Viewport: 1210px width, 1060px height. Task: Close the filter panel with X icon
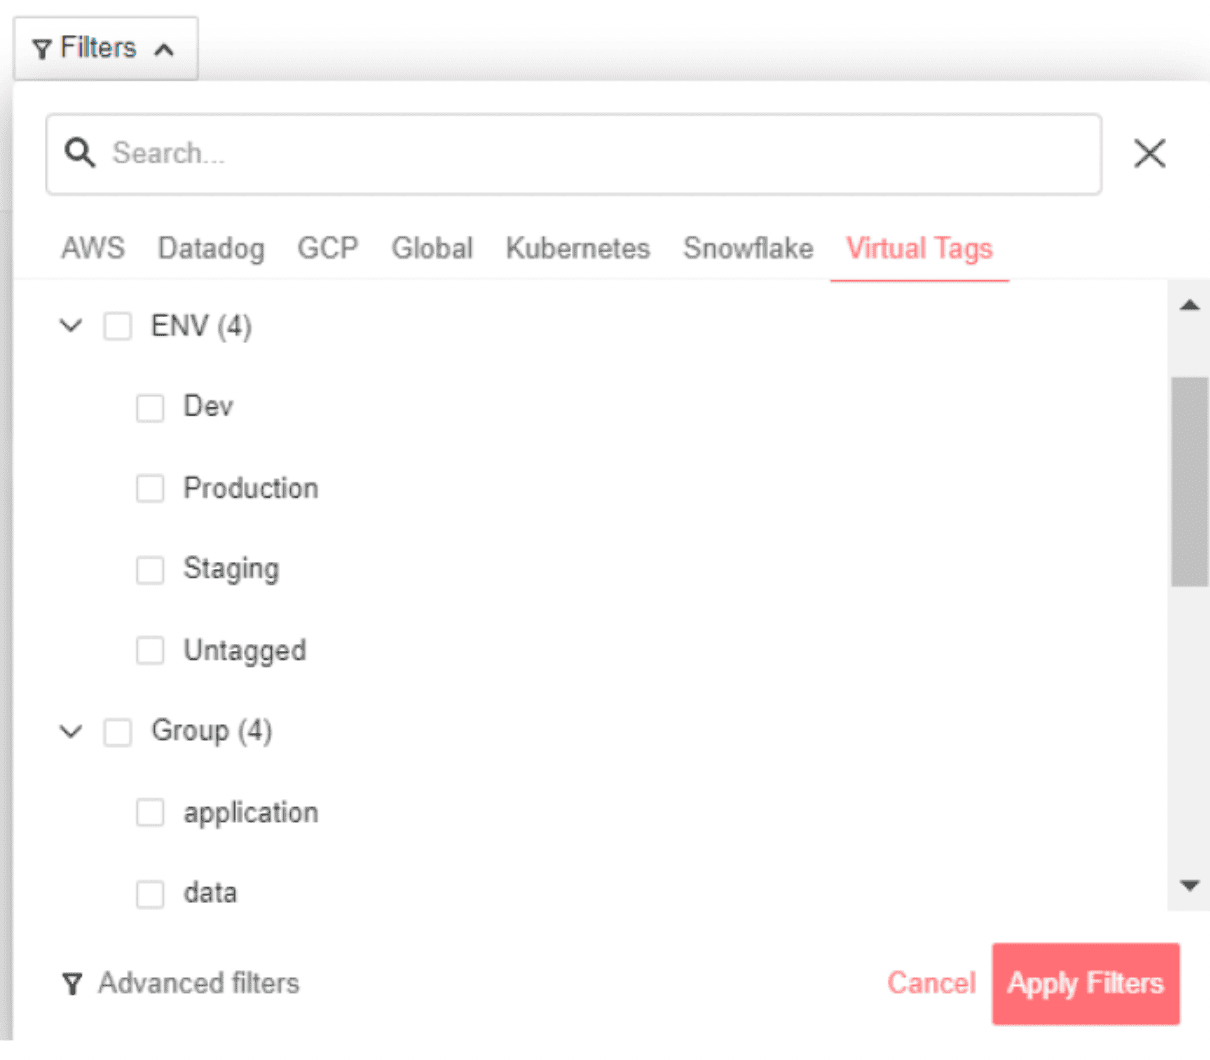(x=1150, y=153)
